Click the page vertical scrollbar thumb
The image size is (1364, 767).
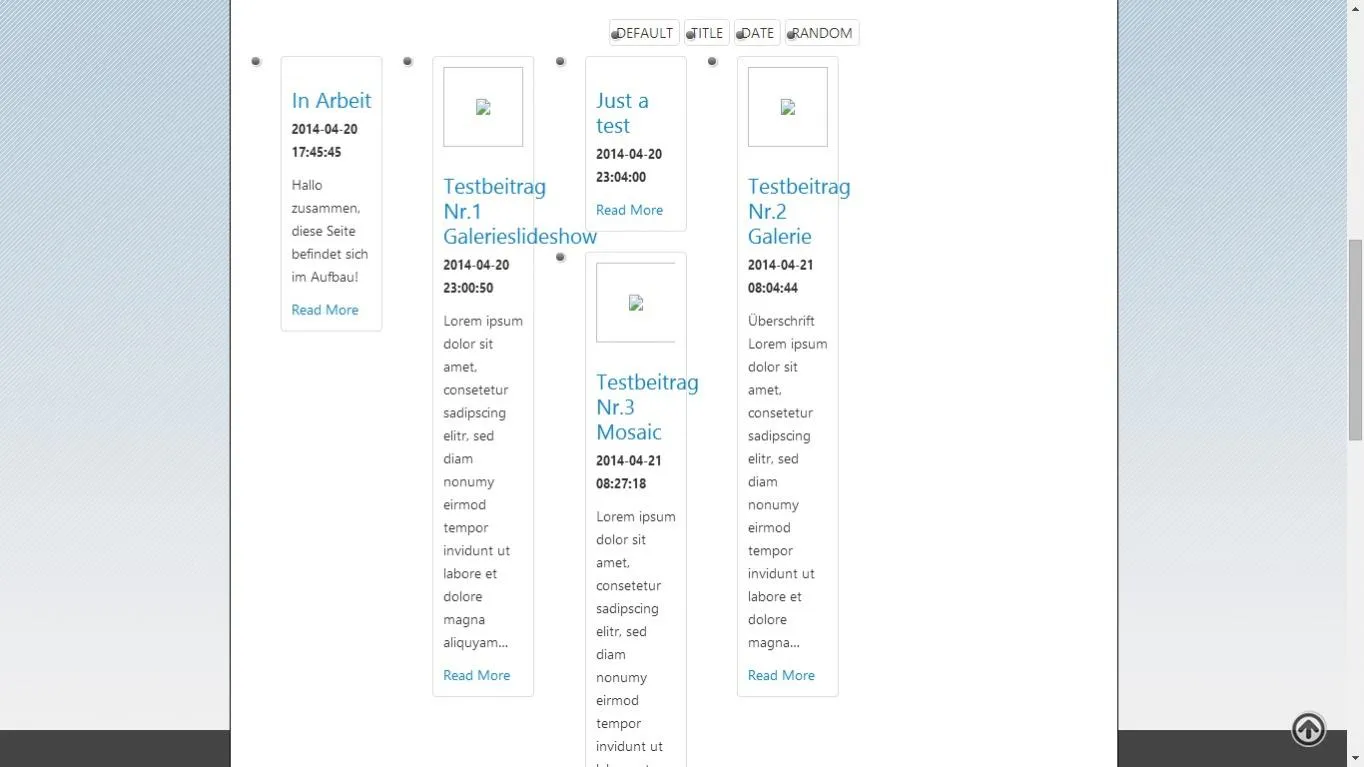click(x=1355, y=340)
